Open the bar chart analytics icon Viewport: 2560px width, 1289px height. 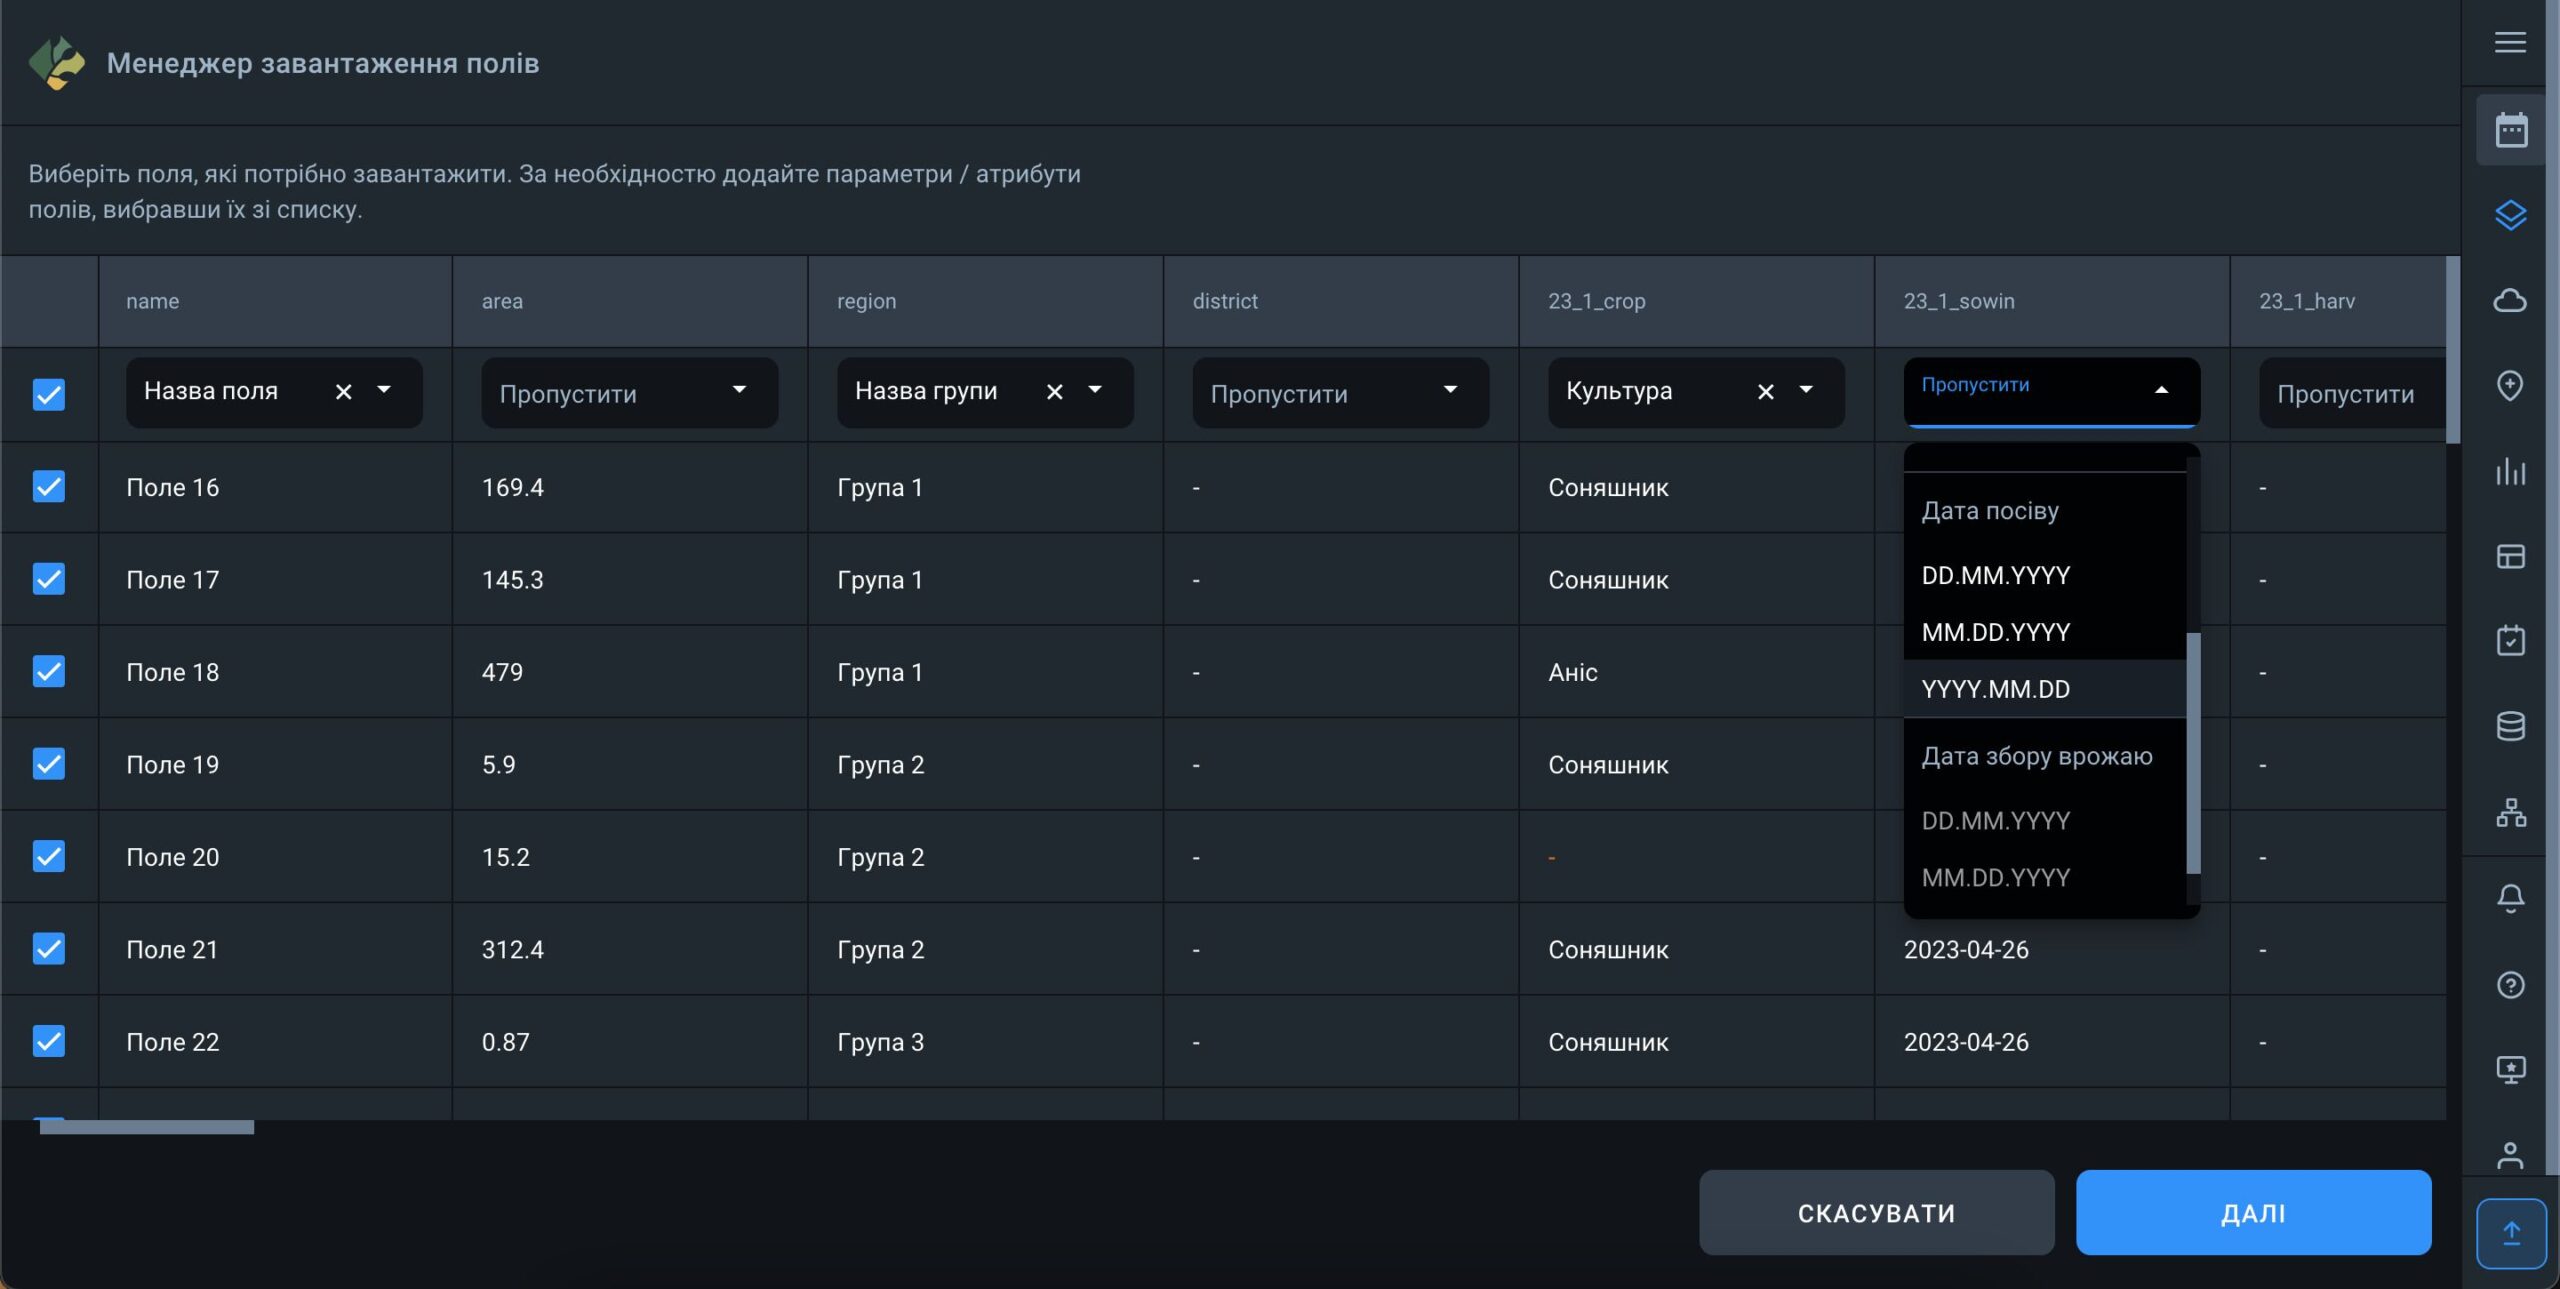click(x=2510, y=471)
